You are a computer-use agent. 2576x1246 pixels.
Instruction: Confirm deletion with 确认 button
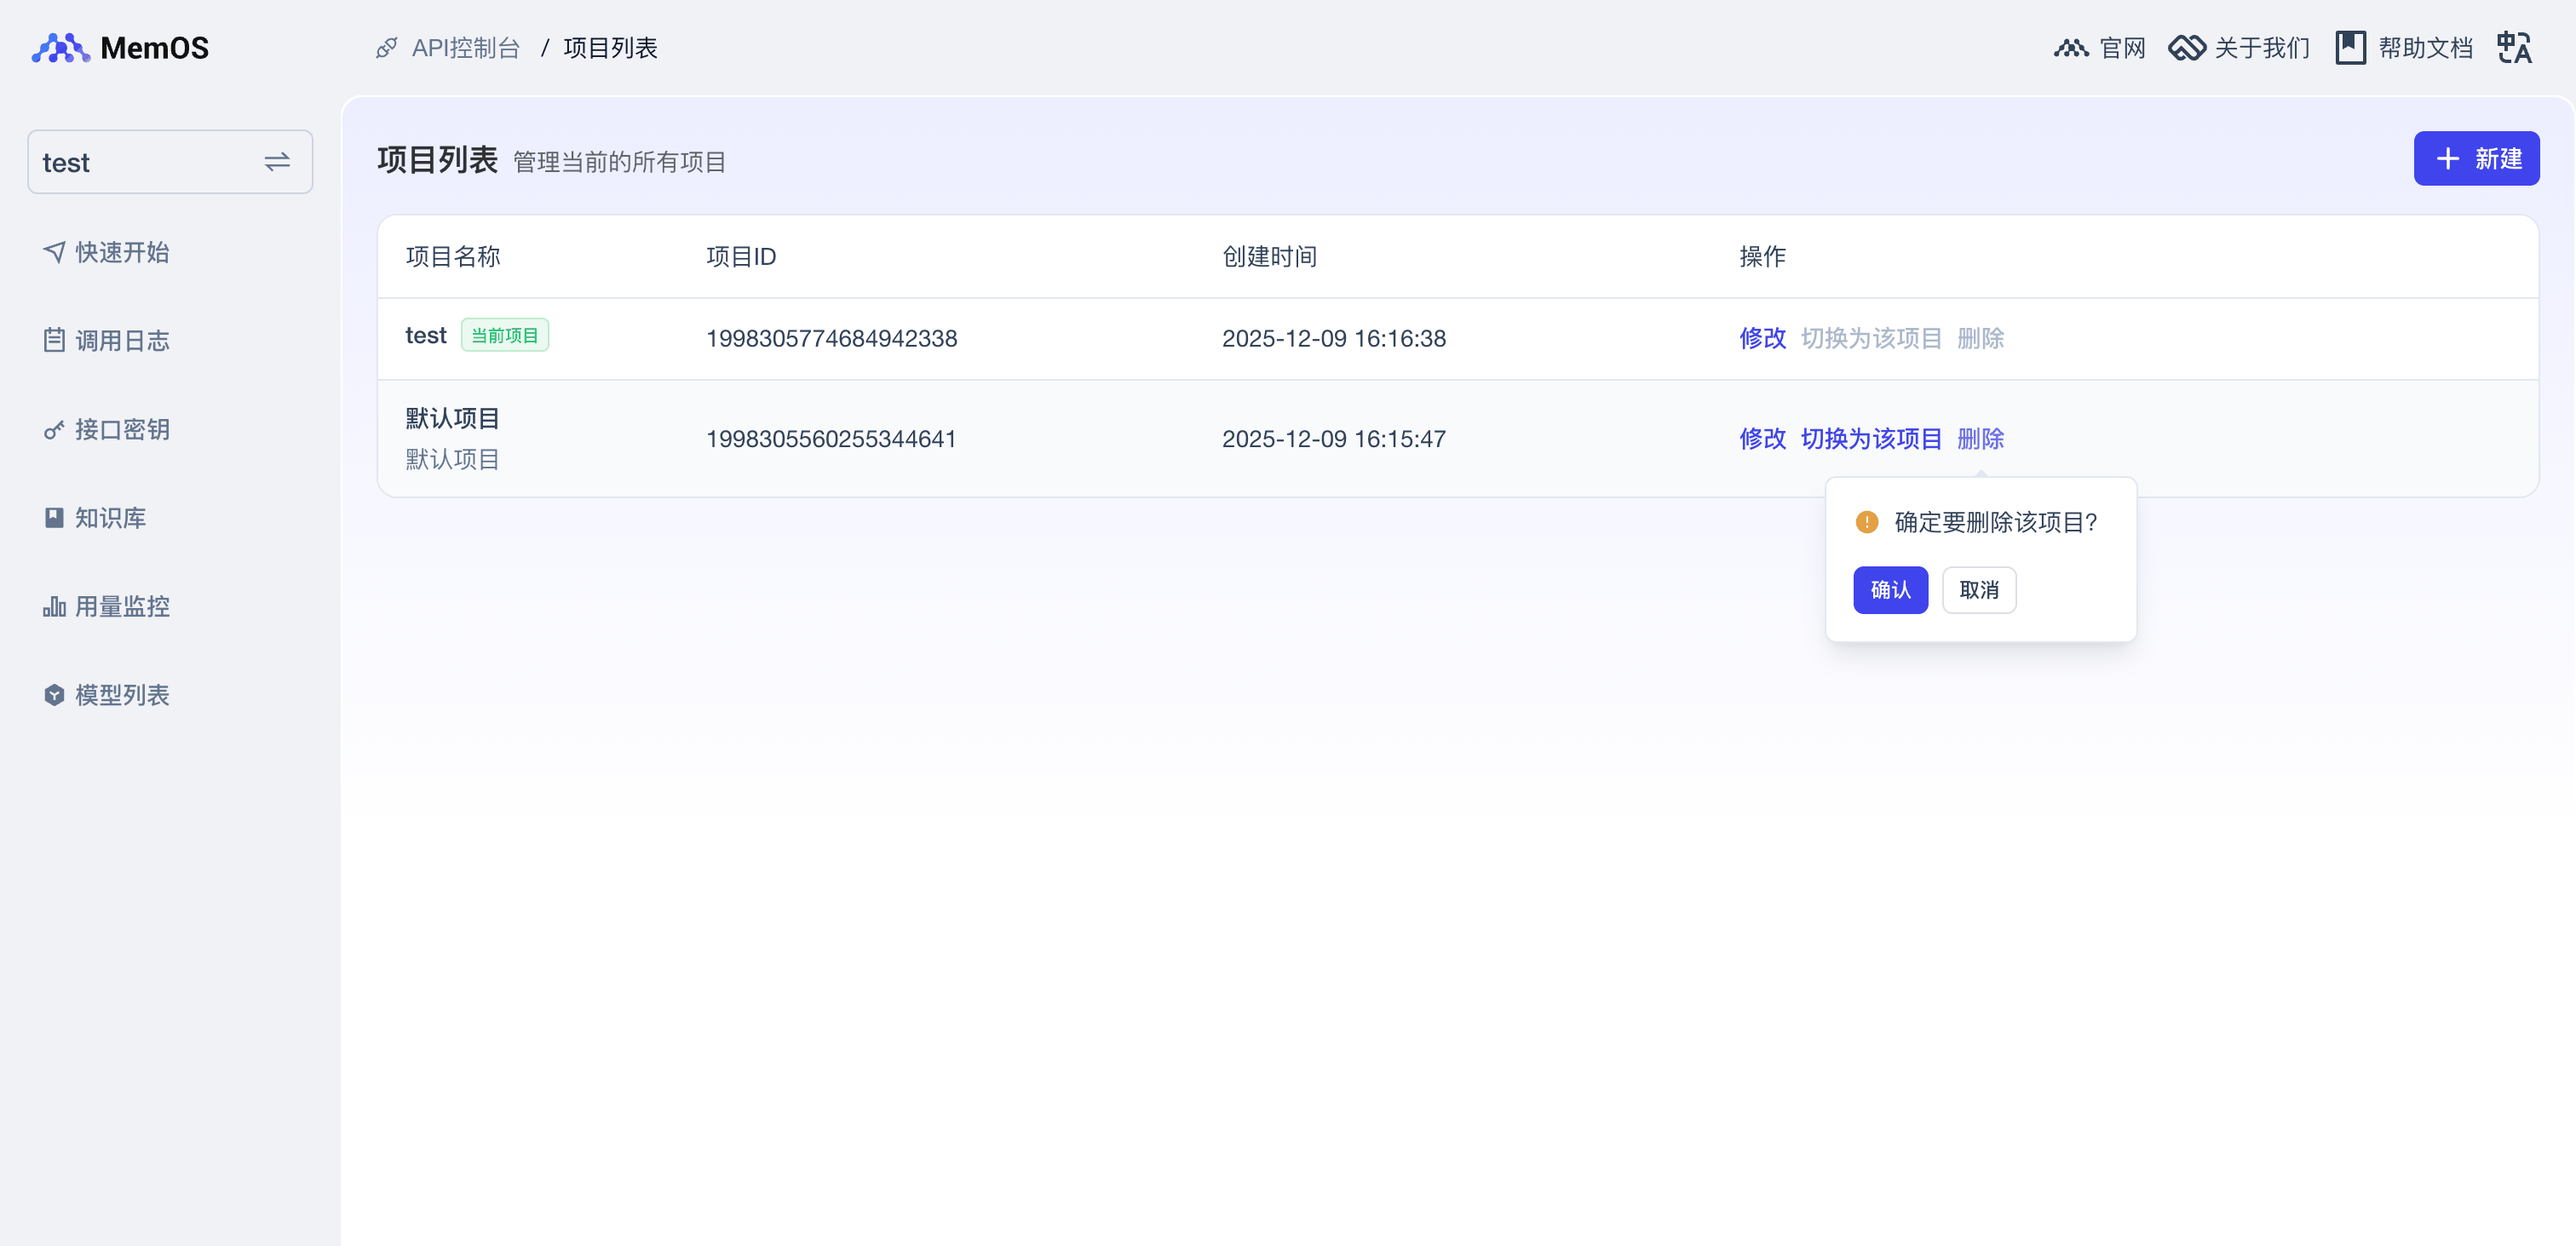tap(1889, 590)
